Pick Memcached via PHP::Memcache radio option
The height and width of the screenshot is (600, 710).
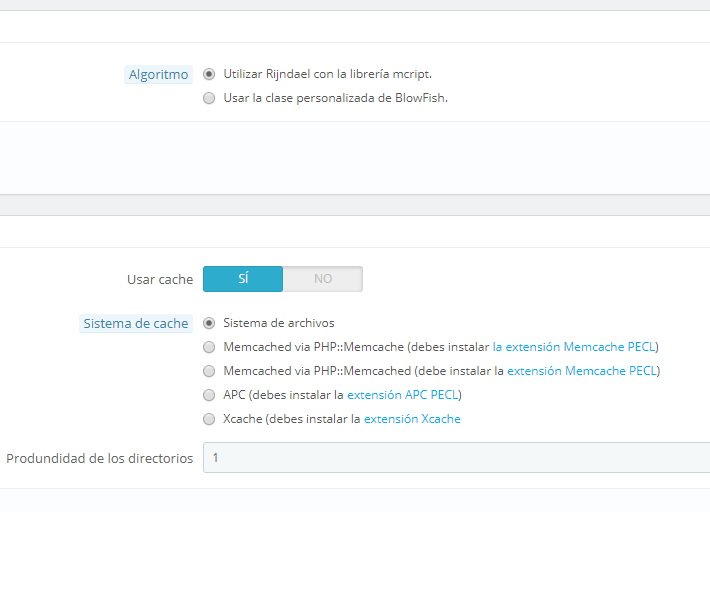209,347
